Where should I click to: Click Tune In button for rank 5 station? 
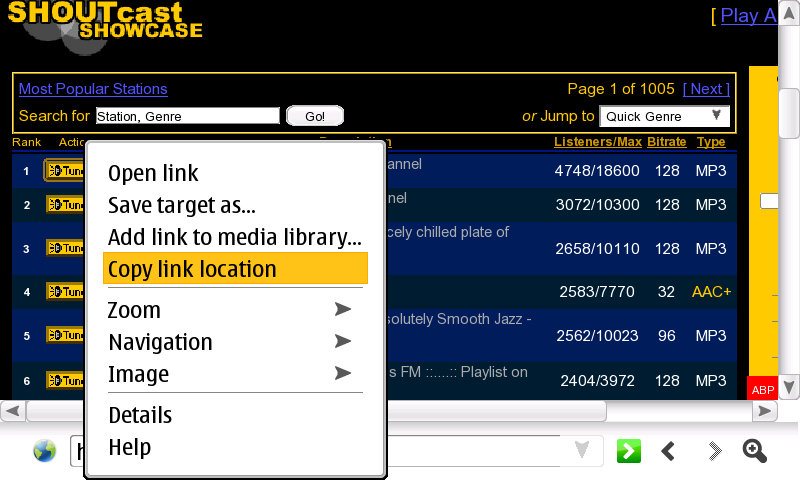click(x=65, y=335)
